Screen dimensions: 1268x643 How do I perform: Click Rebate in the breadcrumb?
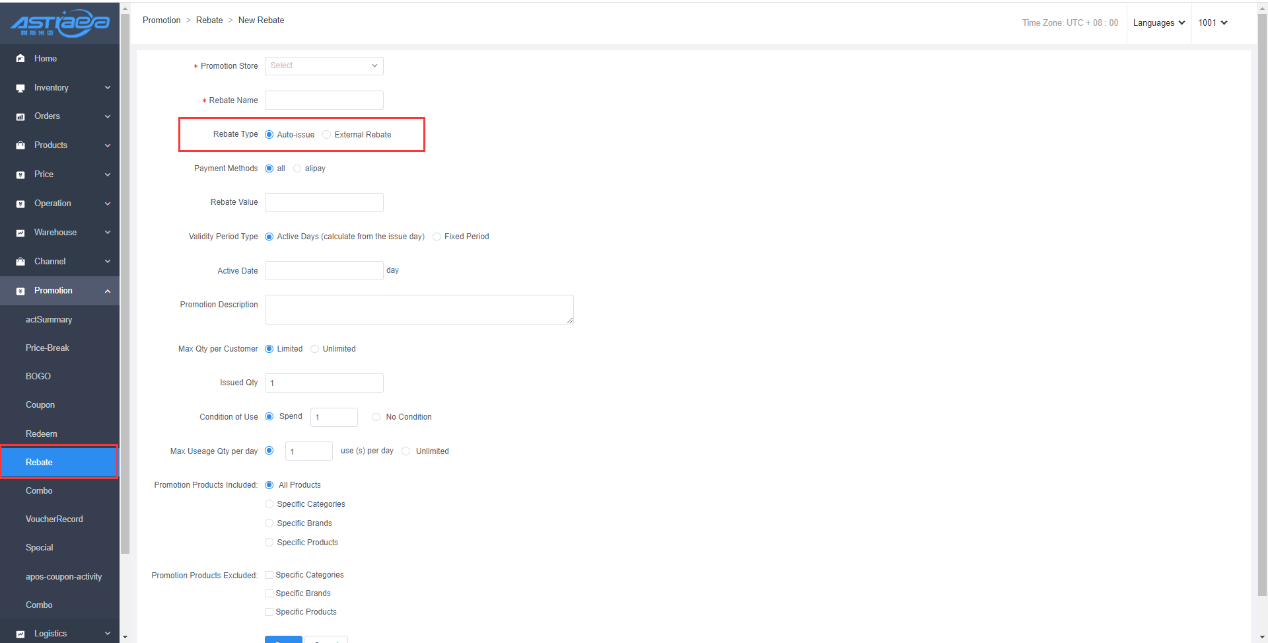point(209,21)
